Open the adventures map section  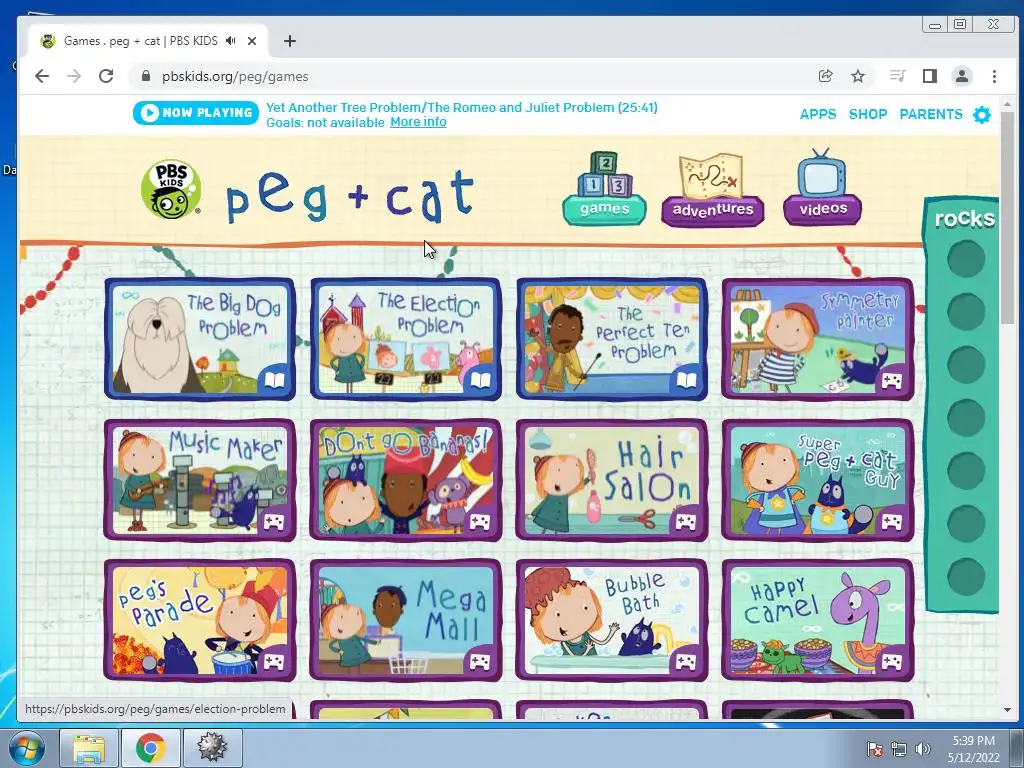click(x=712, y=190)
